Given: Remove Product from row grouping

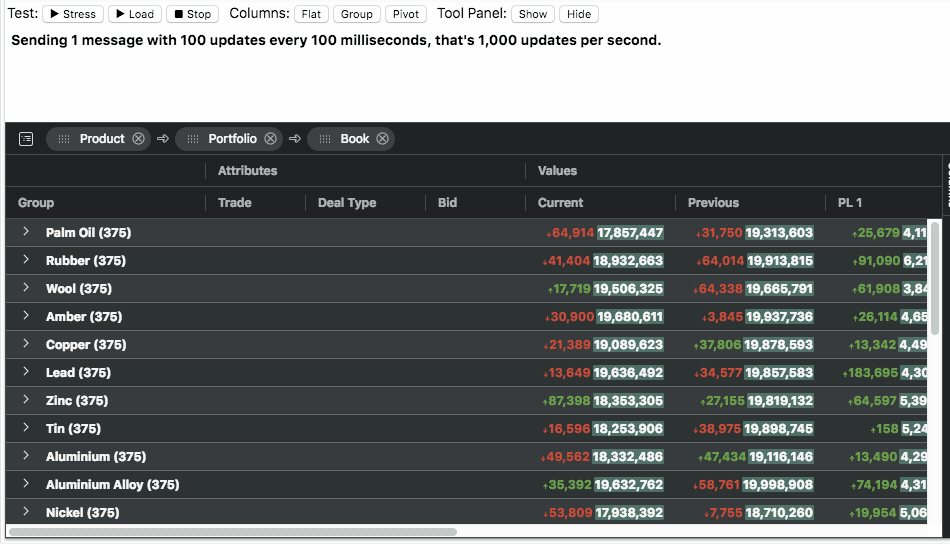Looking at the screenshot, I should [x=138, y=139].
